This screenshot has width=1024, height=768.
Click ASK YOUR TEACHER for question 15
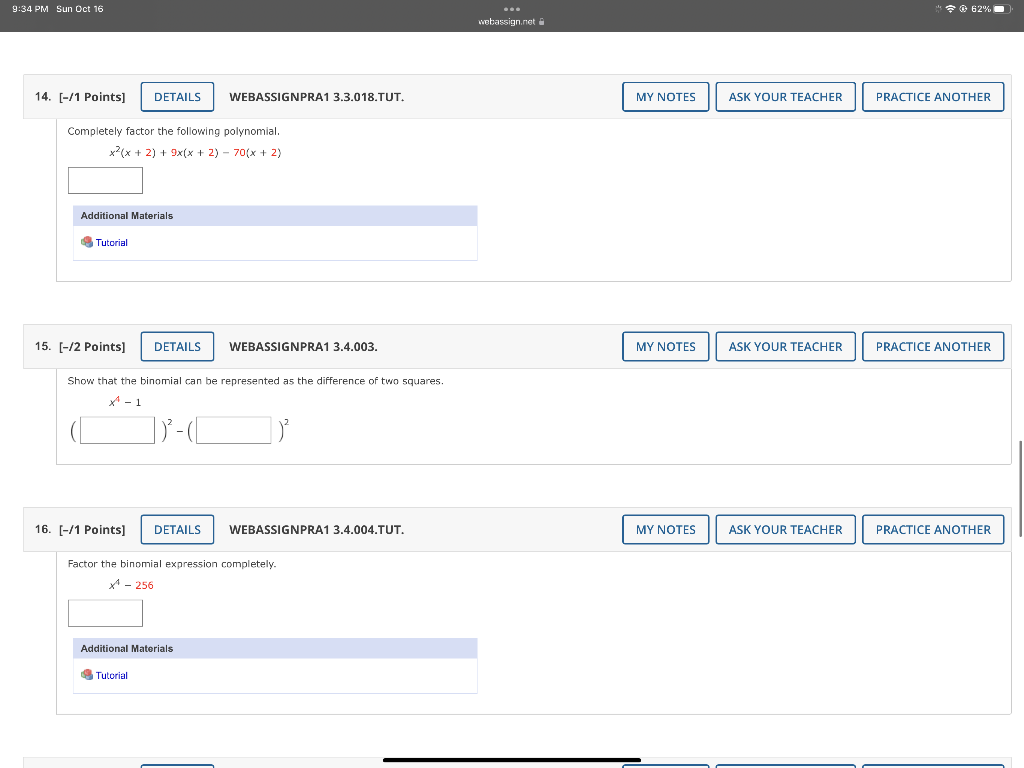point(785,346)
